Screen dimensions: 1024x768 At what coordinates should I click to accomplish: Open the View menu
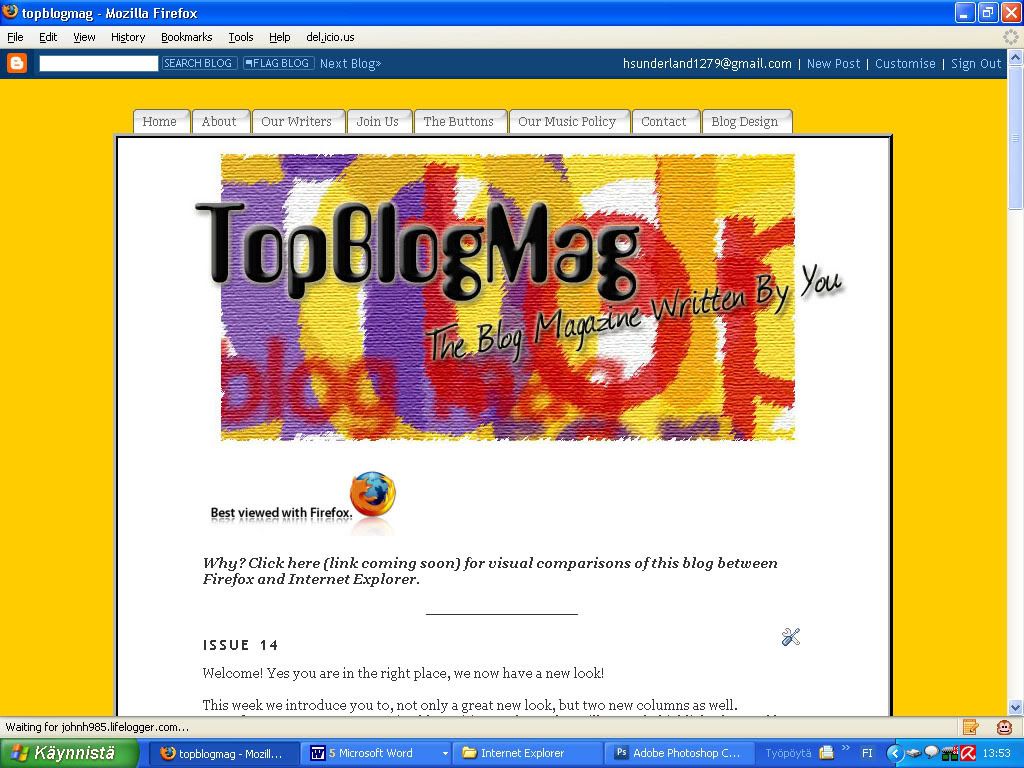(x=84, y=37)
